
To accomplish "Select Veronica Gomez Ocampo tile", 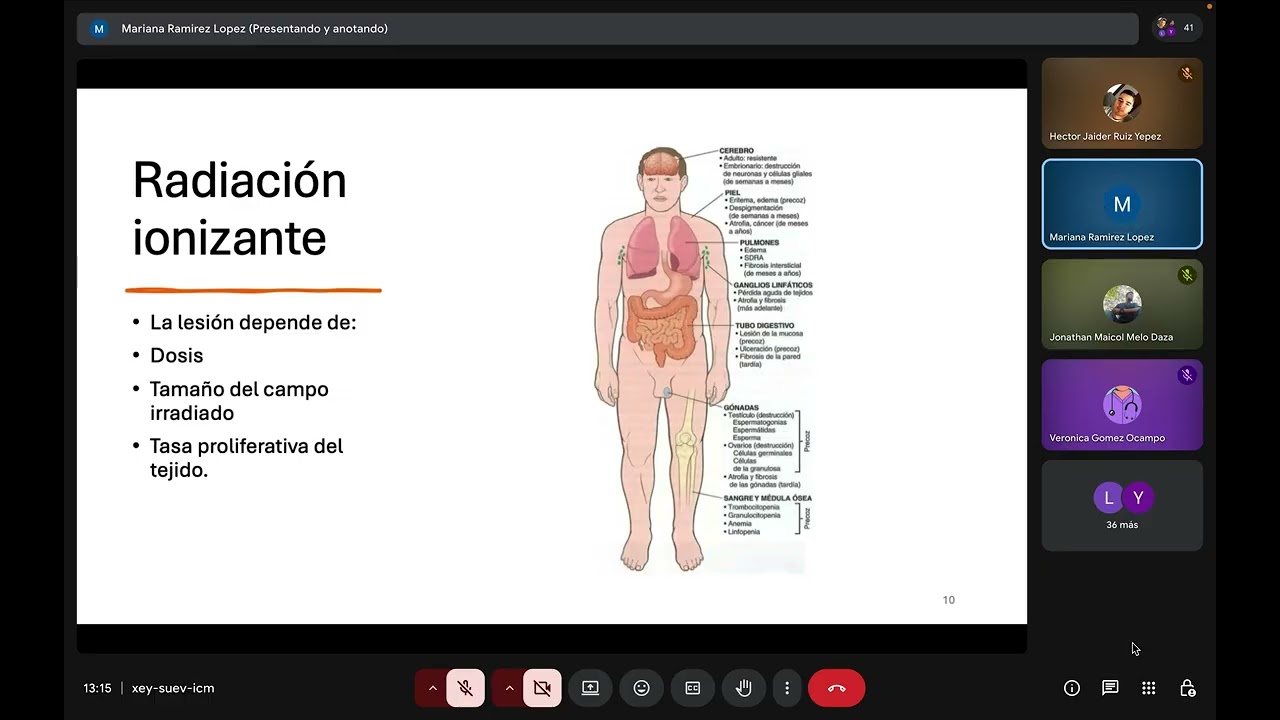I will 1122,405.
